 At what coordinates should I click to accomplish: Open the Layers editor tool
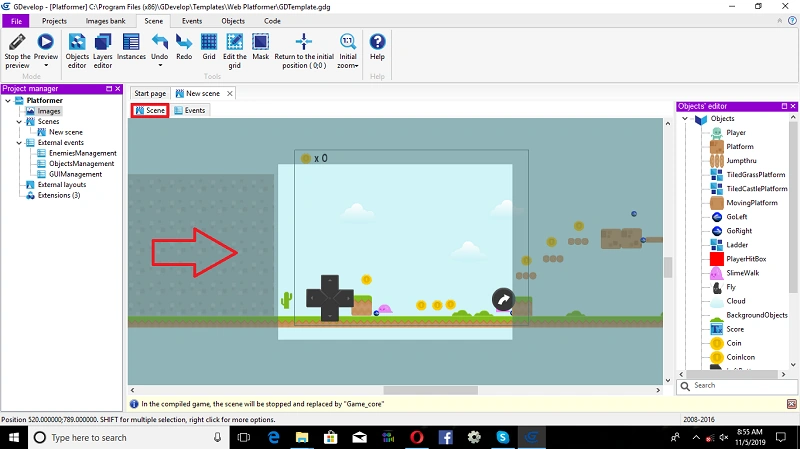click(103, 51)
